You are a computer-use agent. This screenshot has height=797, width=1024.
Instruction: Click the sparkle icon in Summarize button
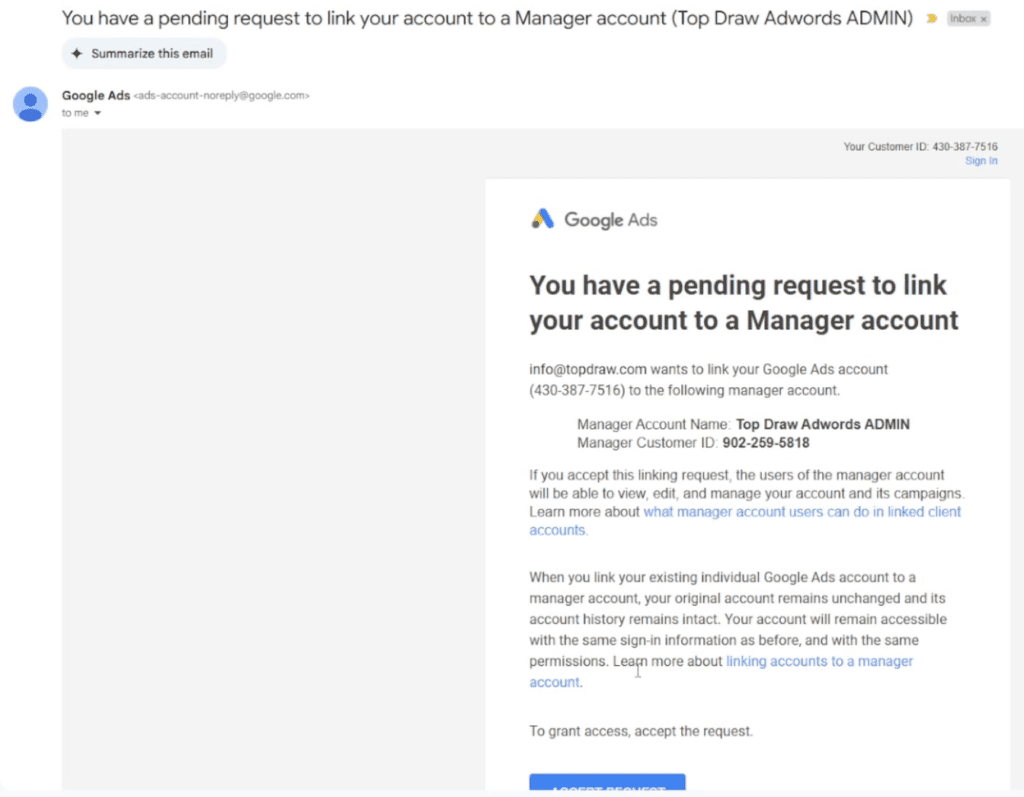77,54
